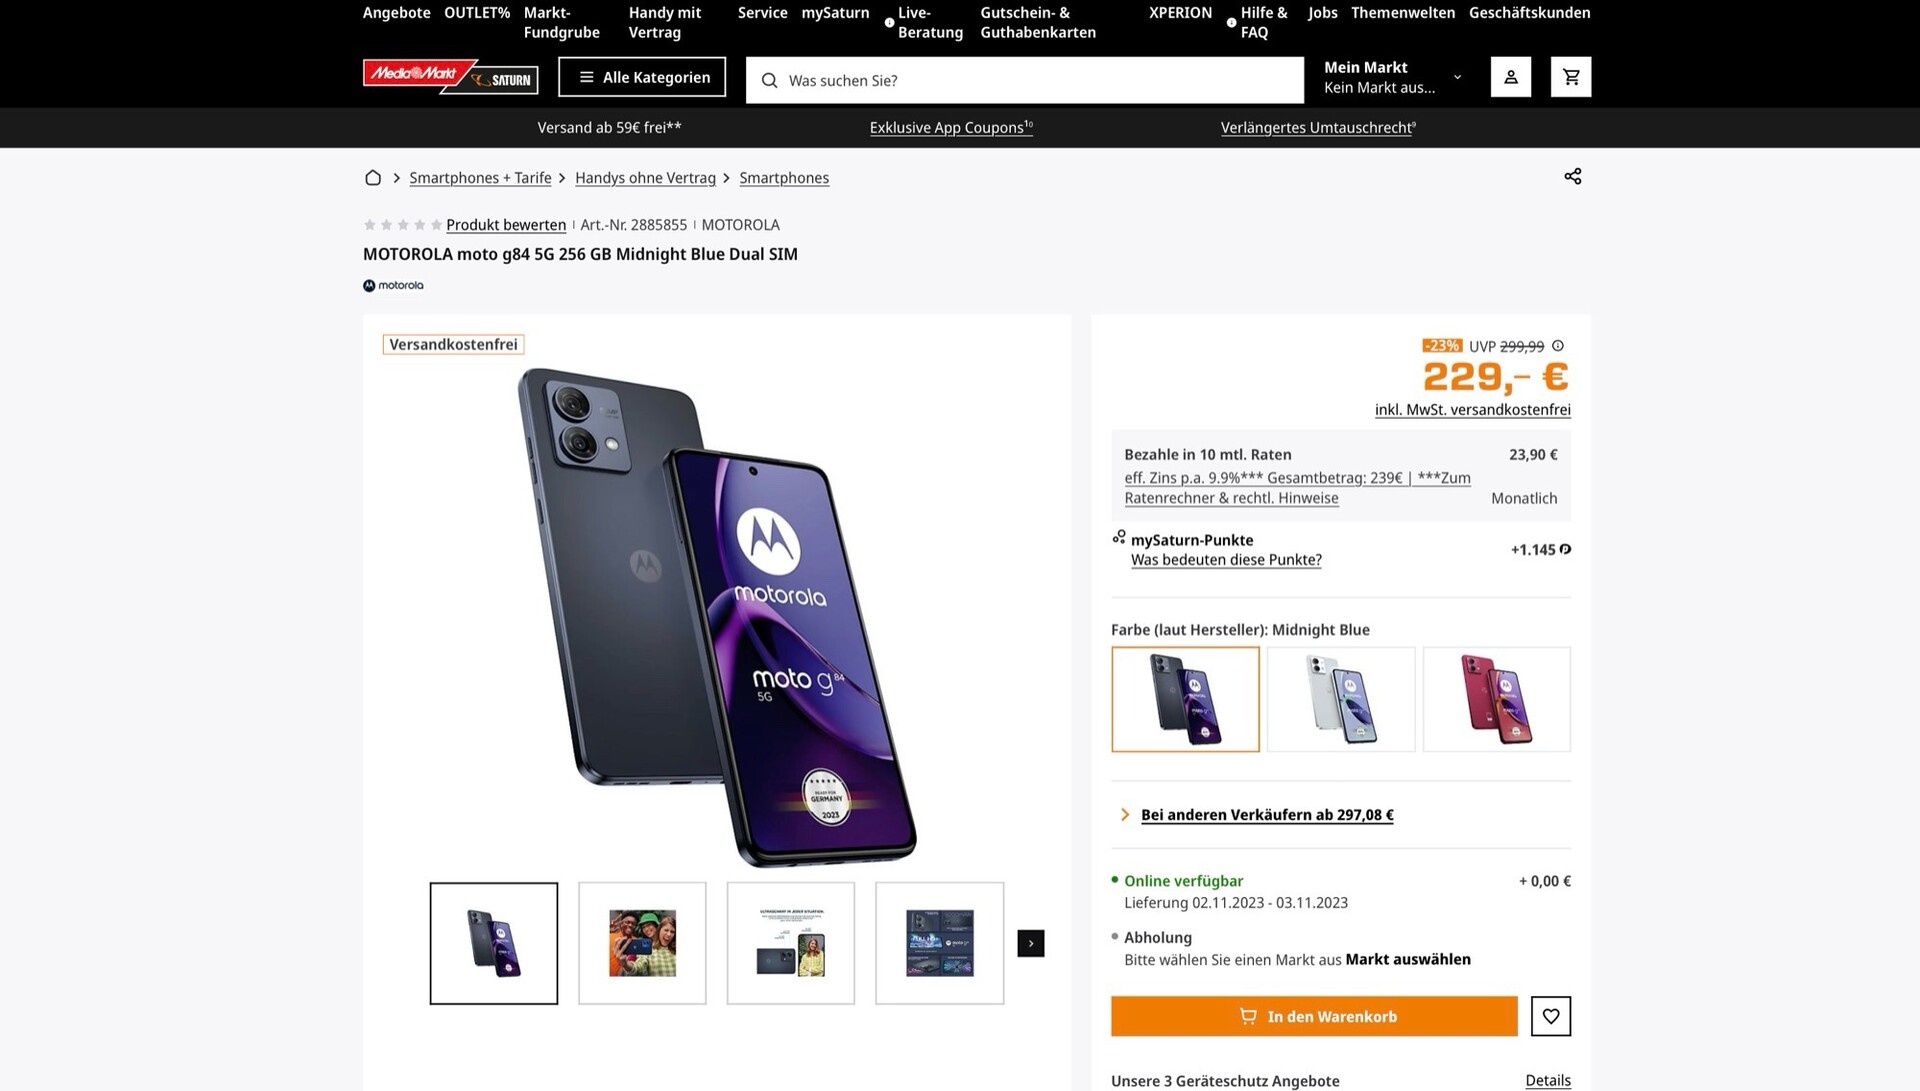The image size is (1920, 1091).
Task: Add product to wishlist heart
Action: [1550, 1016]
